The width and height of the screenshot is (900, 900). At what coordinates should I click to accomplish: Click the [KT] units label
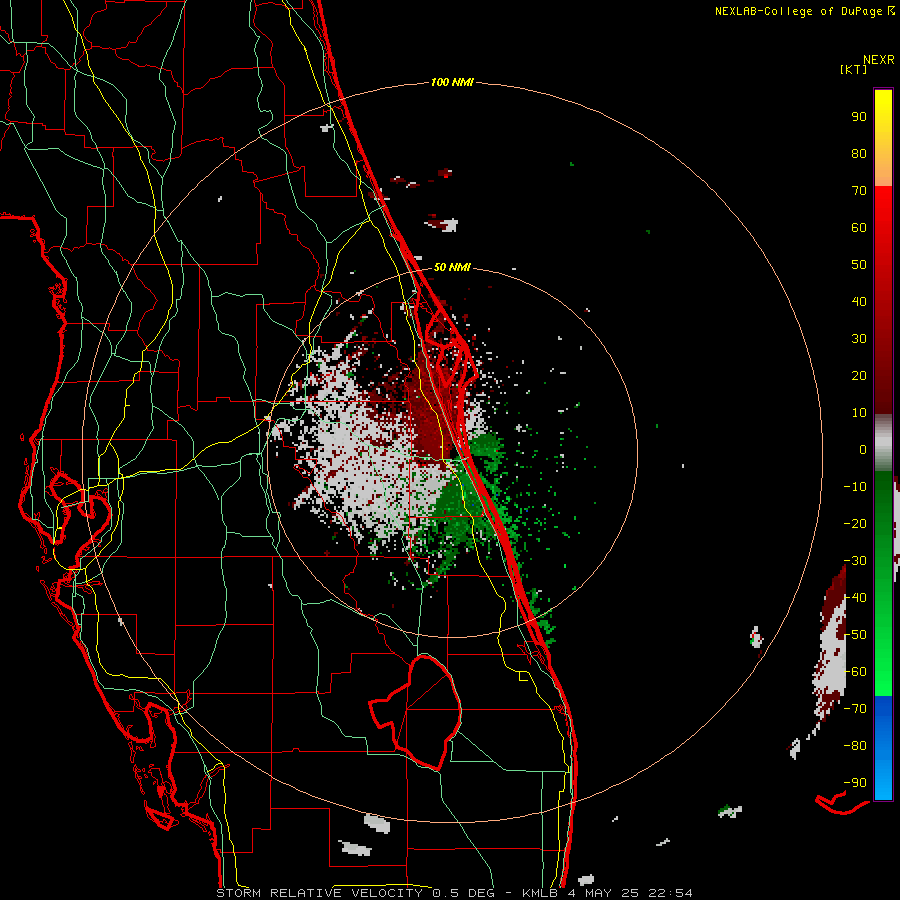(854, 69)
